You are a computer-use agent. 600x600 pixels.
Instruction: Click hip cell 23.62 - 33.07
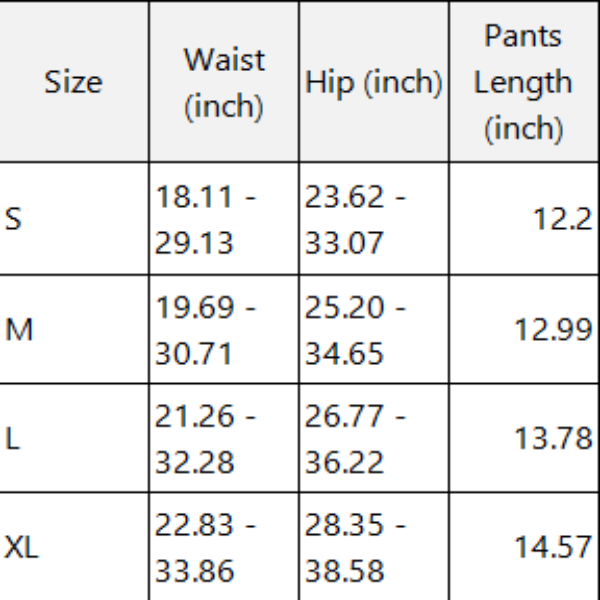tap(373, 219)
